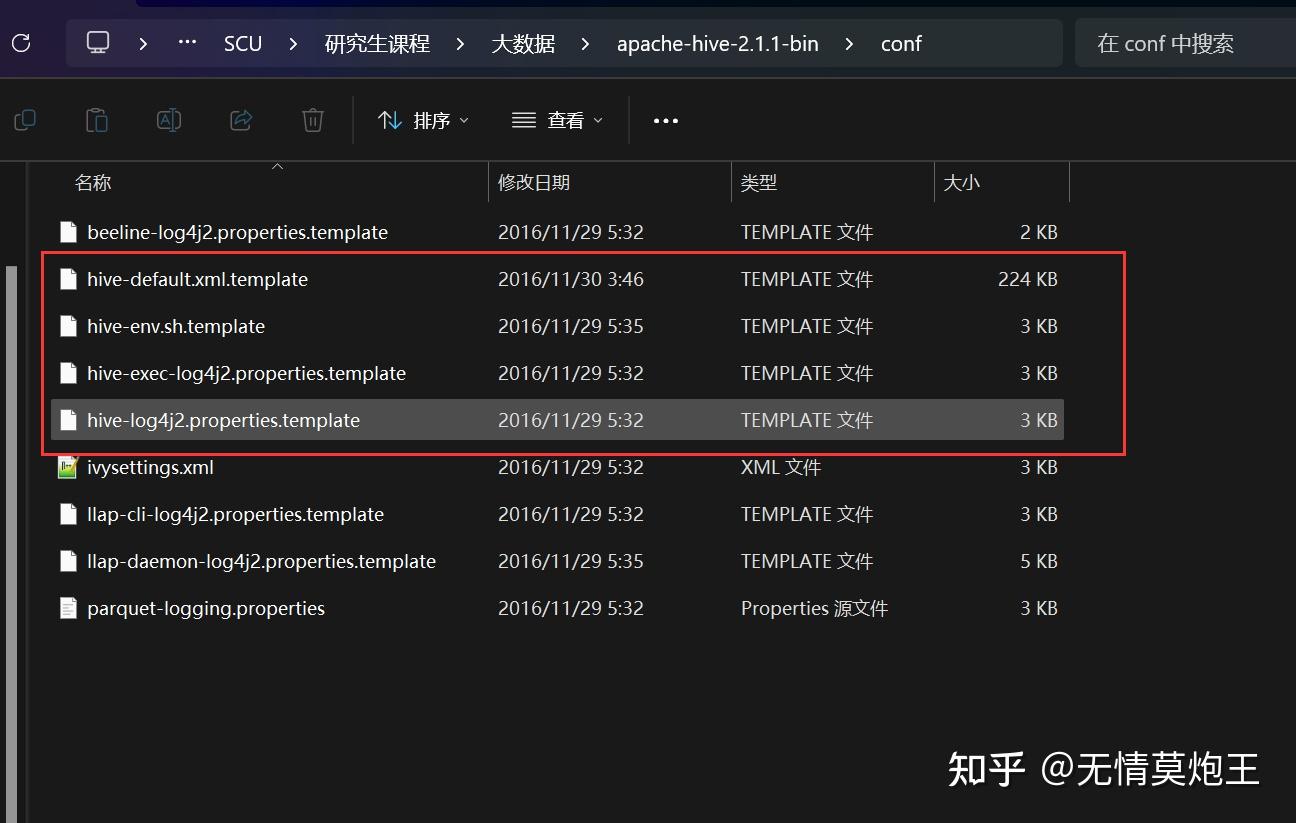Expand the 查看 view dropdown

557,120
